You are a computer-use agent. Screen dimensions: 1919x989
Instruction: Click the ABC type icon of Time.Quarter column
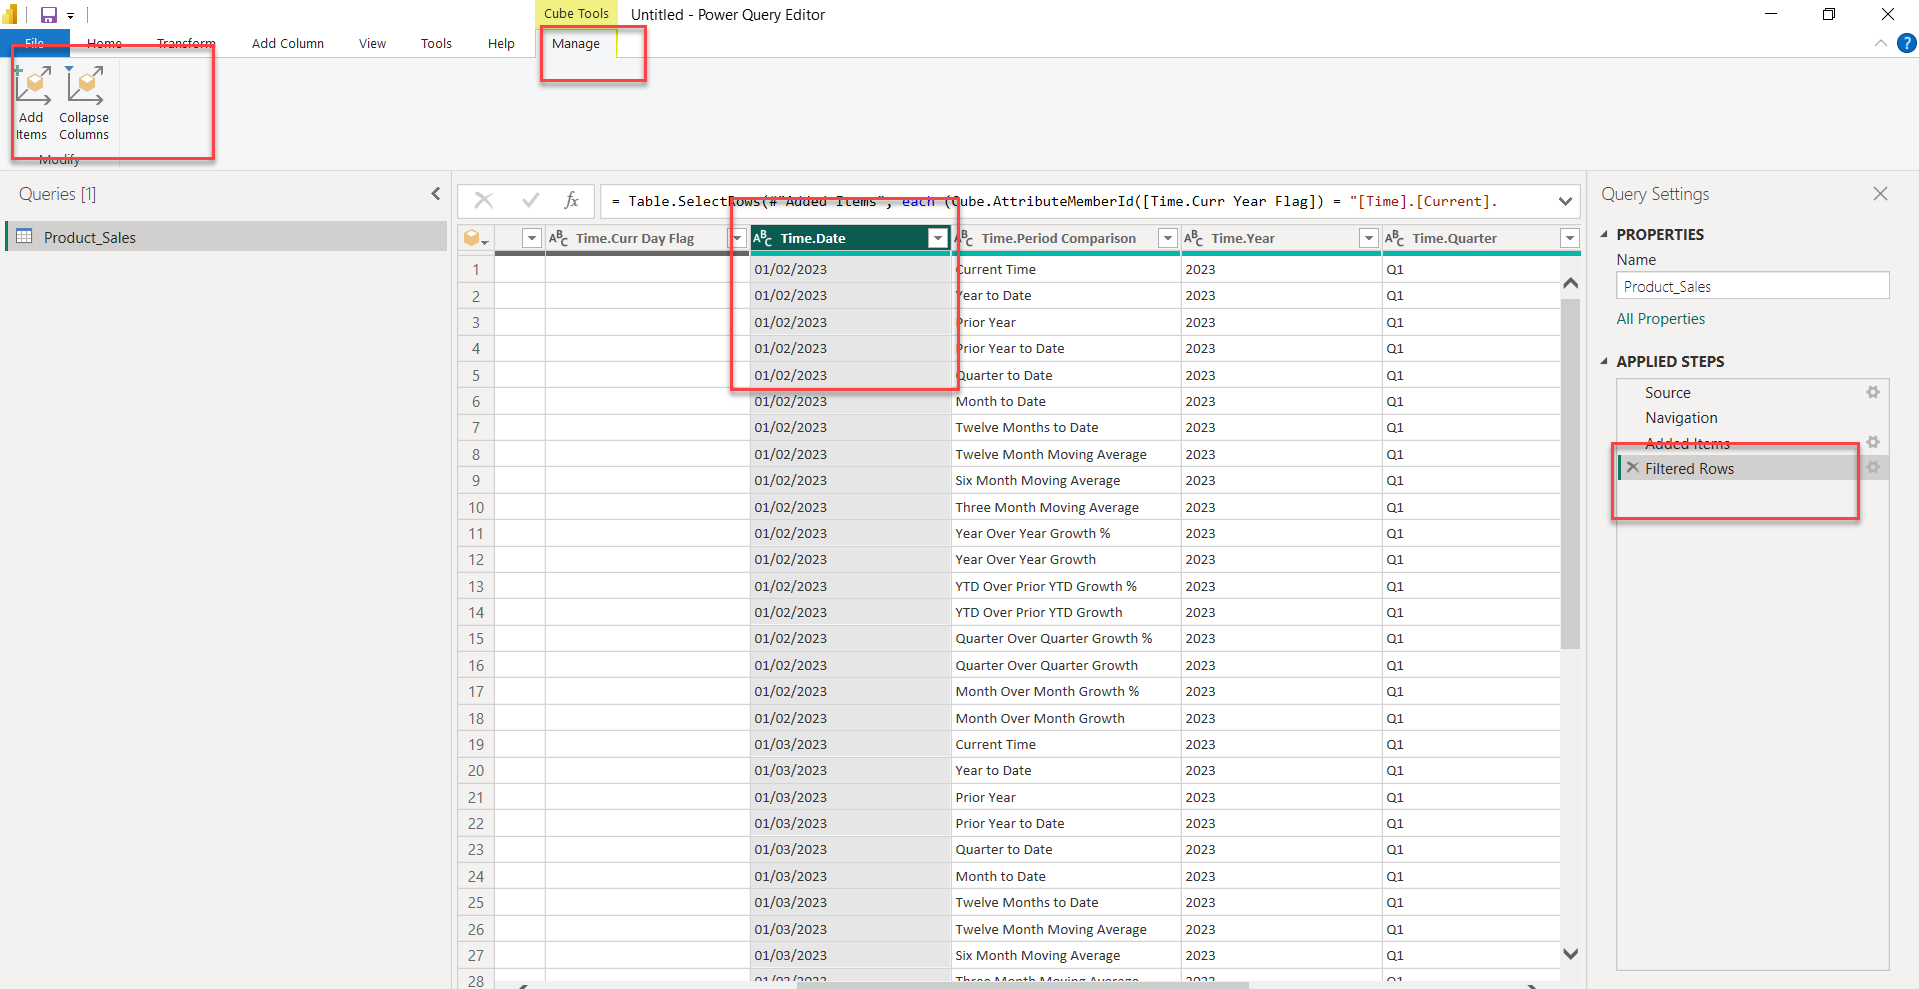(1394, 238)
